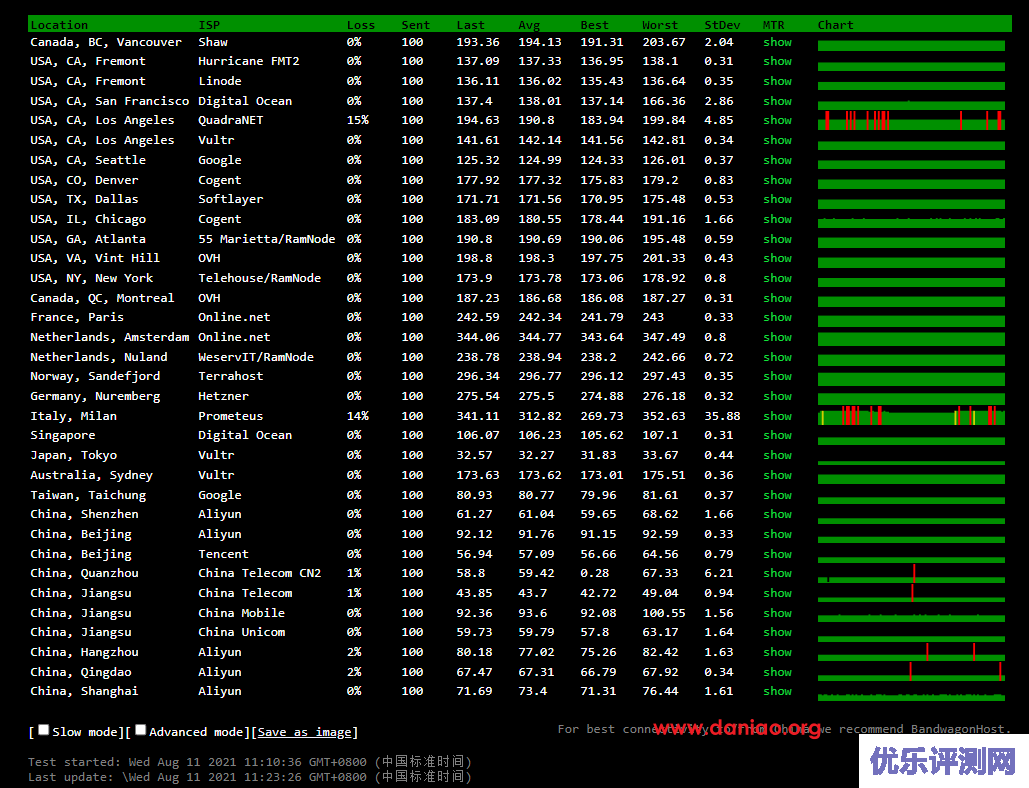This screenshot has height=788, width=1029.
Task: Show MTR for Singapore Digital Ocean
Action: tap(778, 435)
